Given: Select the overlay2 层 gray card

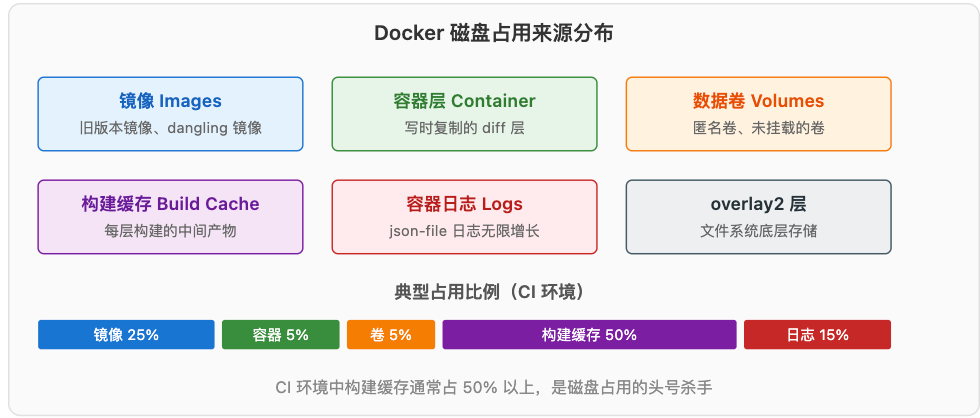Looking at the screenshot, I should tap(758, 217).
